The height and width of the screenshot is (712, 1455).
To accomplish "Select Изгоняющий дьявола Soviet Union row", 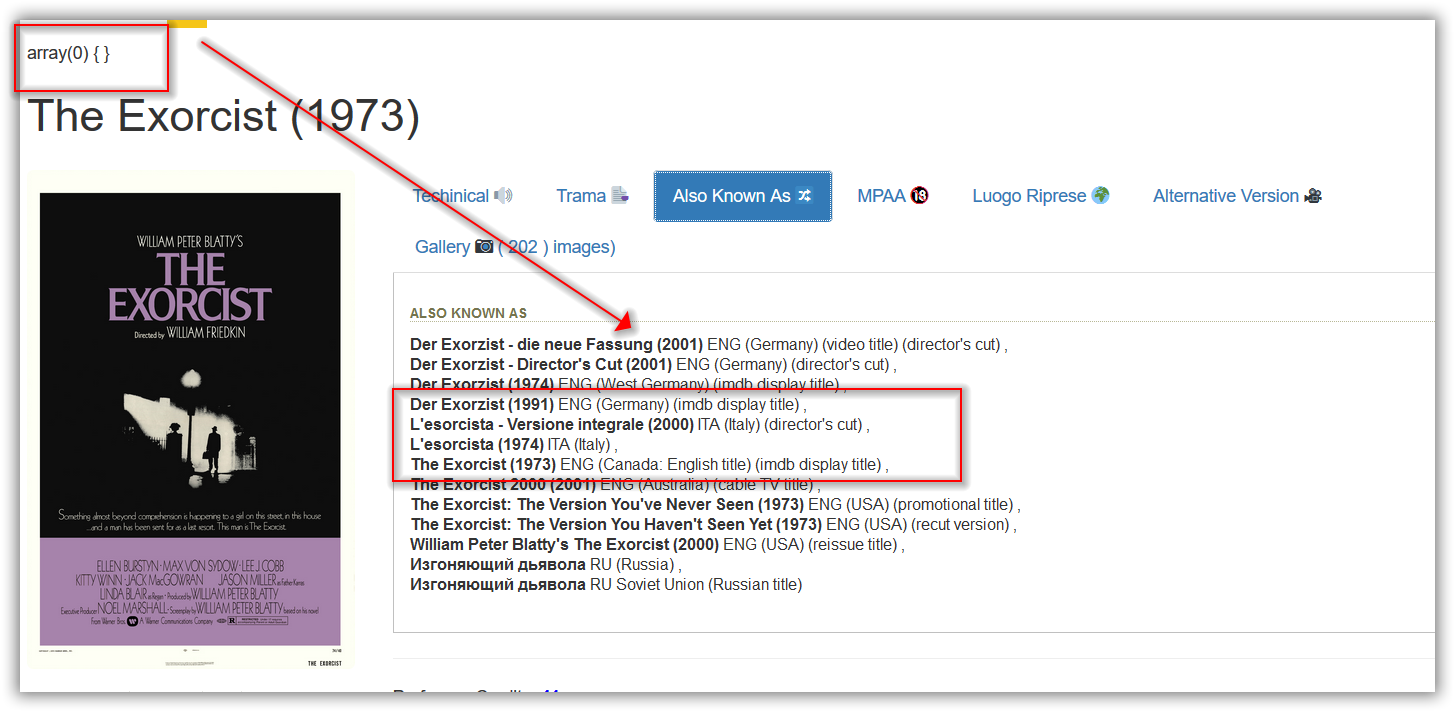I will tap(606, 584).
